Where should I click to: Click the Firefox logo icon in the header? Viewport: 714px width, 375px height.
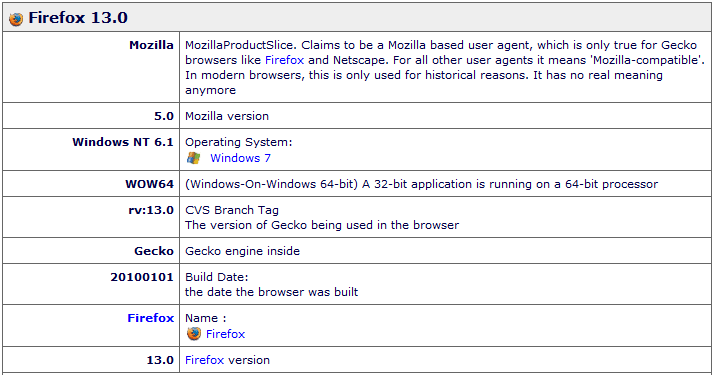(16, 19)
